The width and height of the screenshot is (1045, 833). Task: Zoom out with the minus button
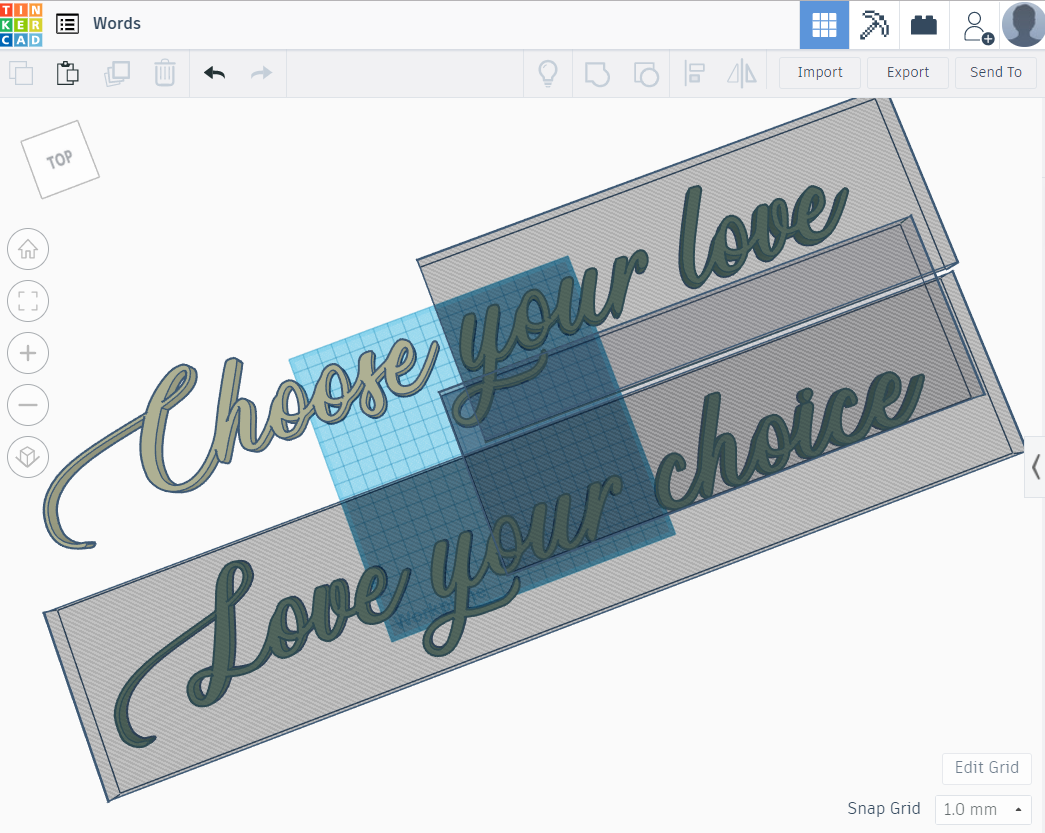28,405
